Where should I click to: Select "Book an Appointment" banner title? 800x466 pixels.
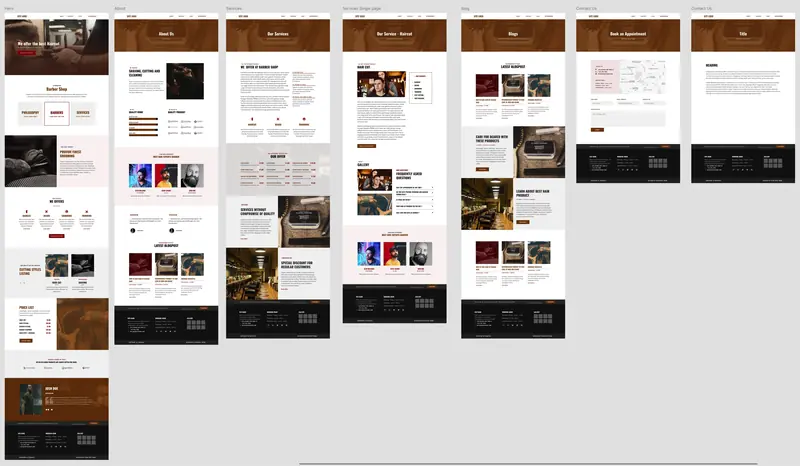pos(628,34)
